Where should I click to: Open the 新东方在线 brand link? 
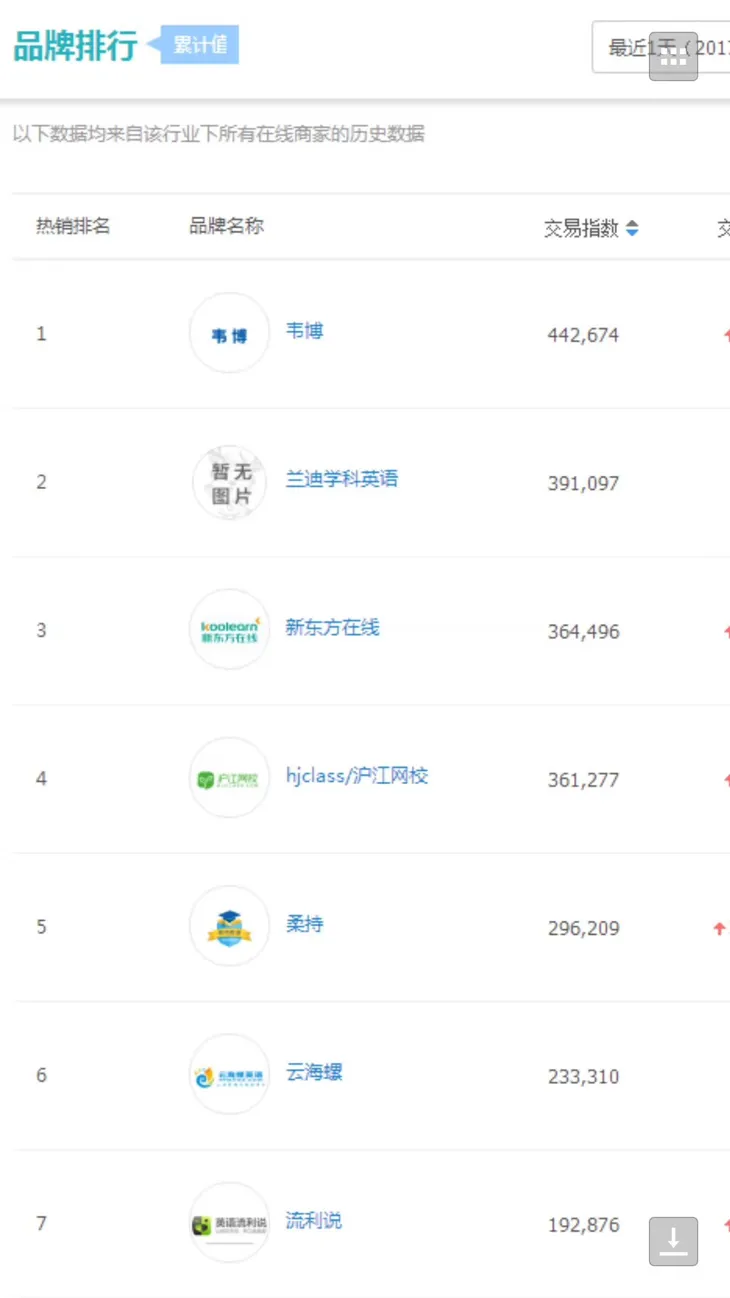pyautogui.click(x=332, y=628)
